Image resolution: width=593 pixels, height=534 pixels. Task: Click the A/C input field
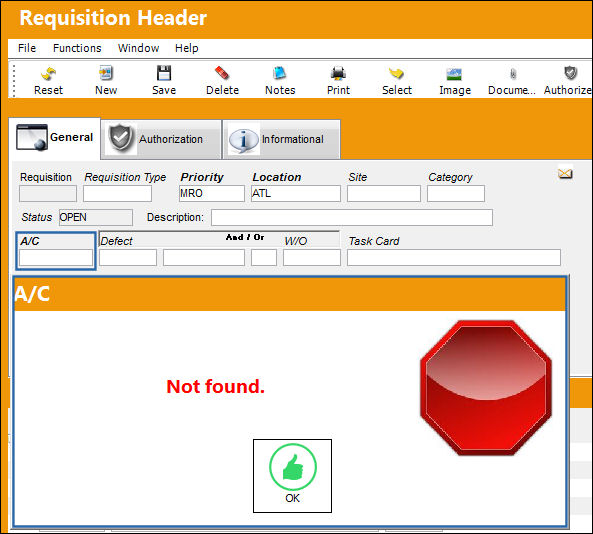click(x=56, y=258)
